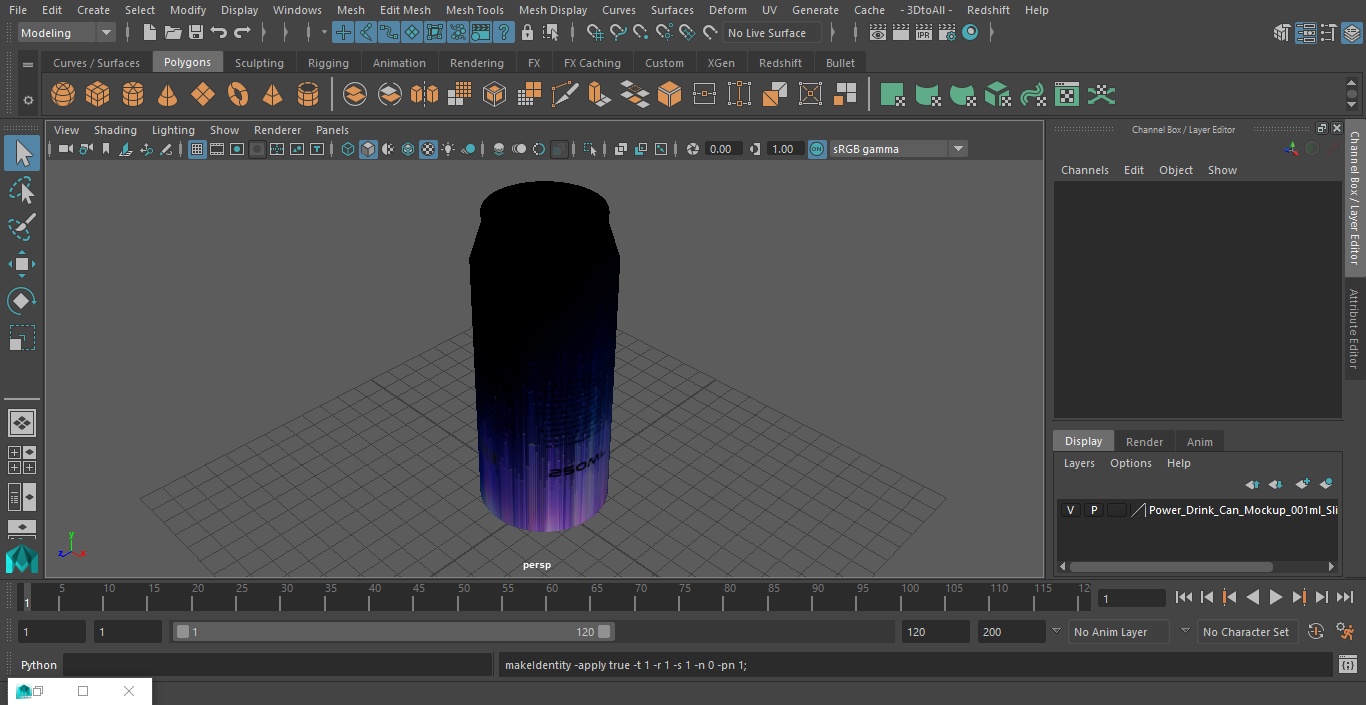
Task: Toggle use all lights in viewport
Action: click(x=448, y=149)
